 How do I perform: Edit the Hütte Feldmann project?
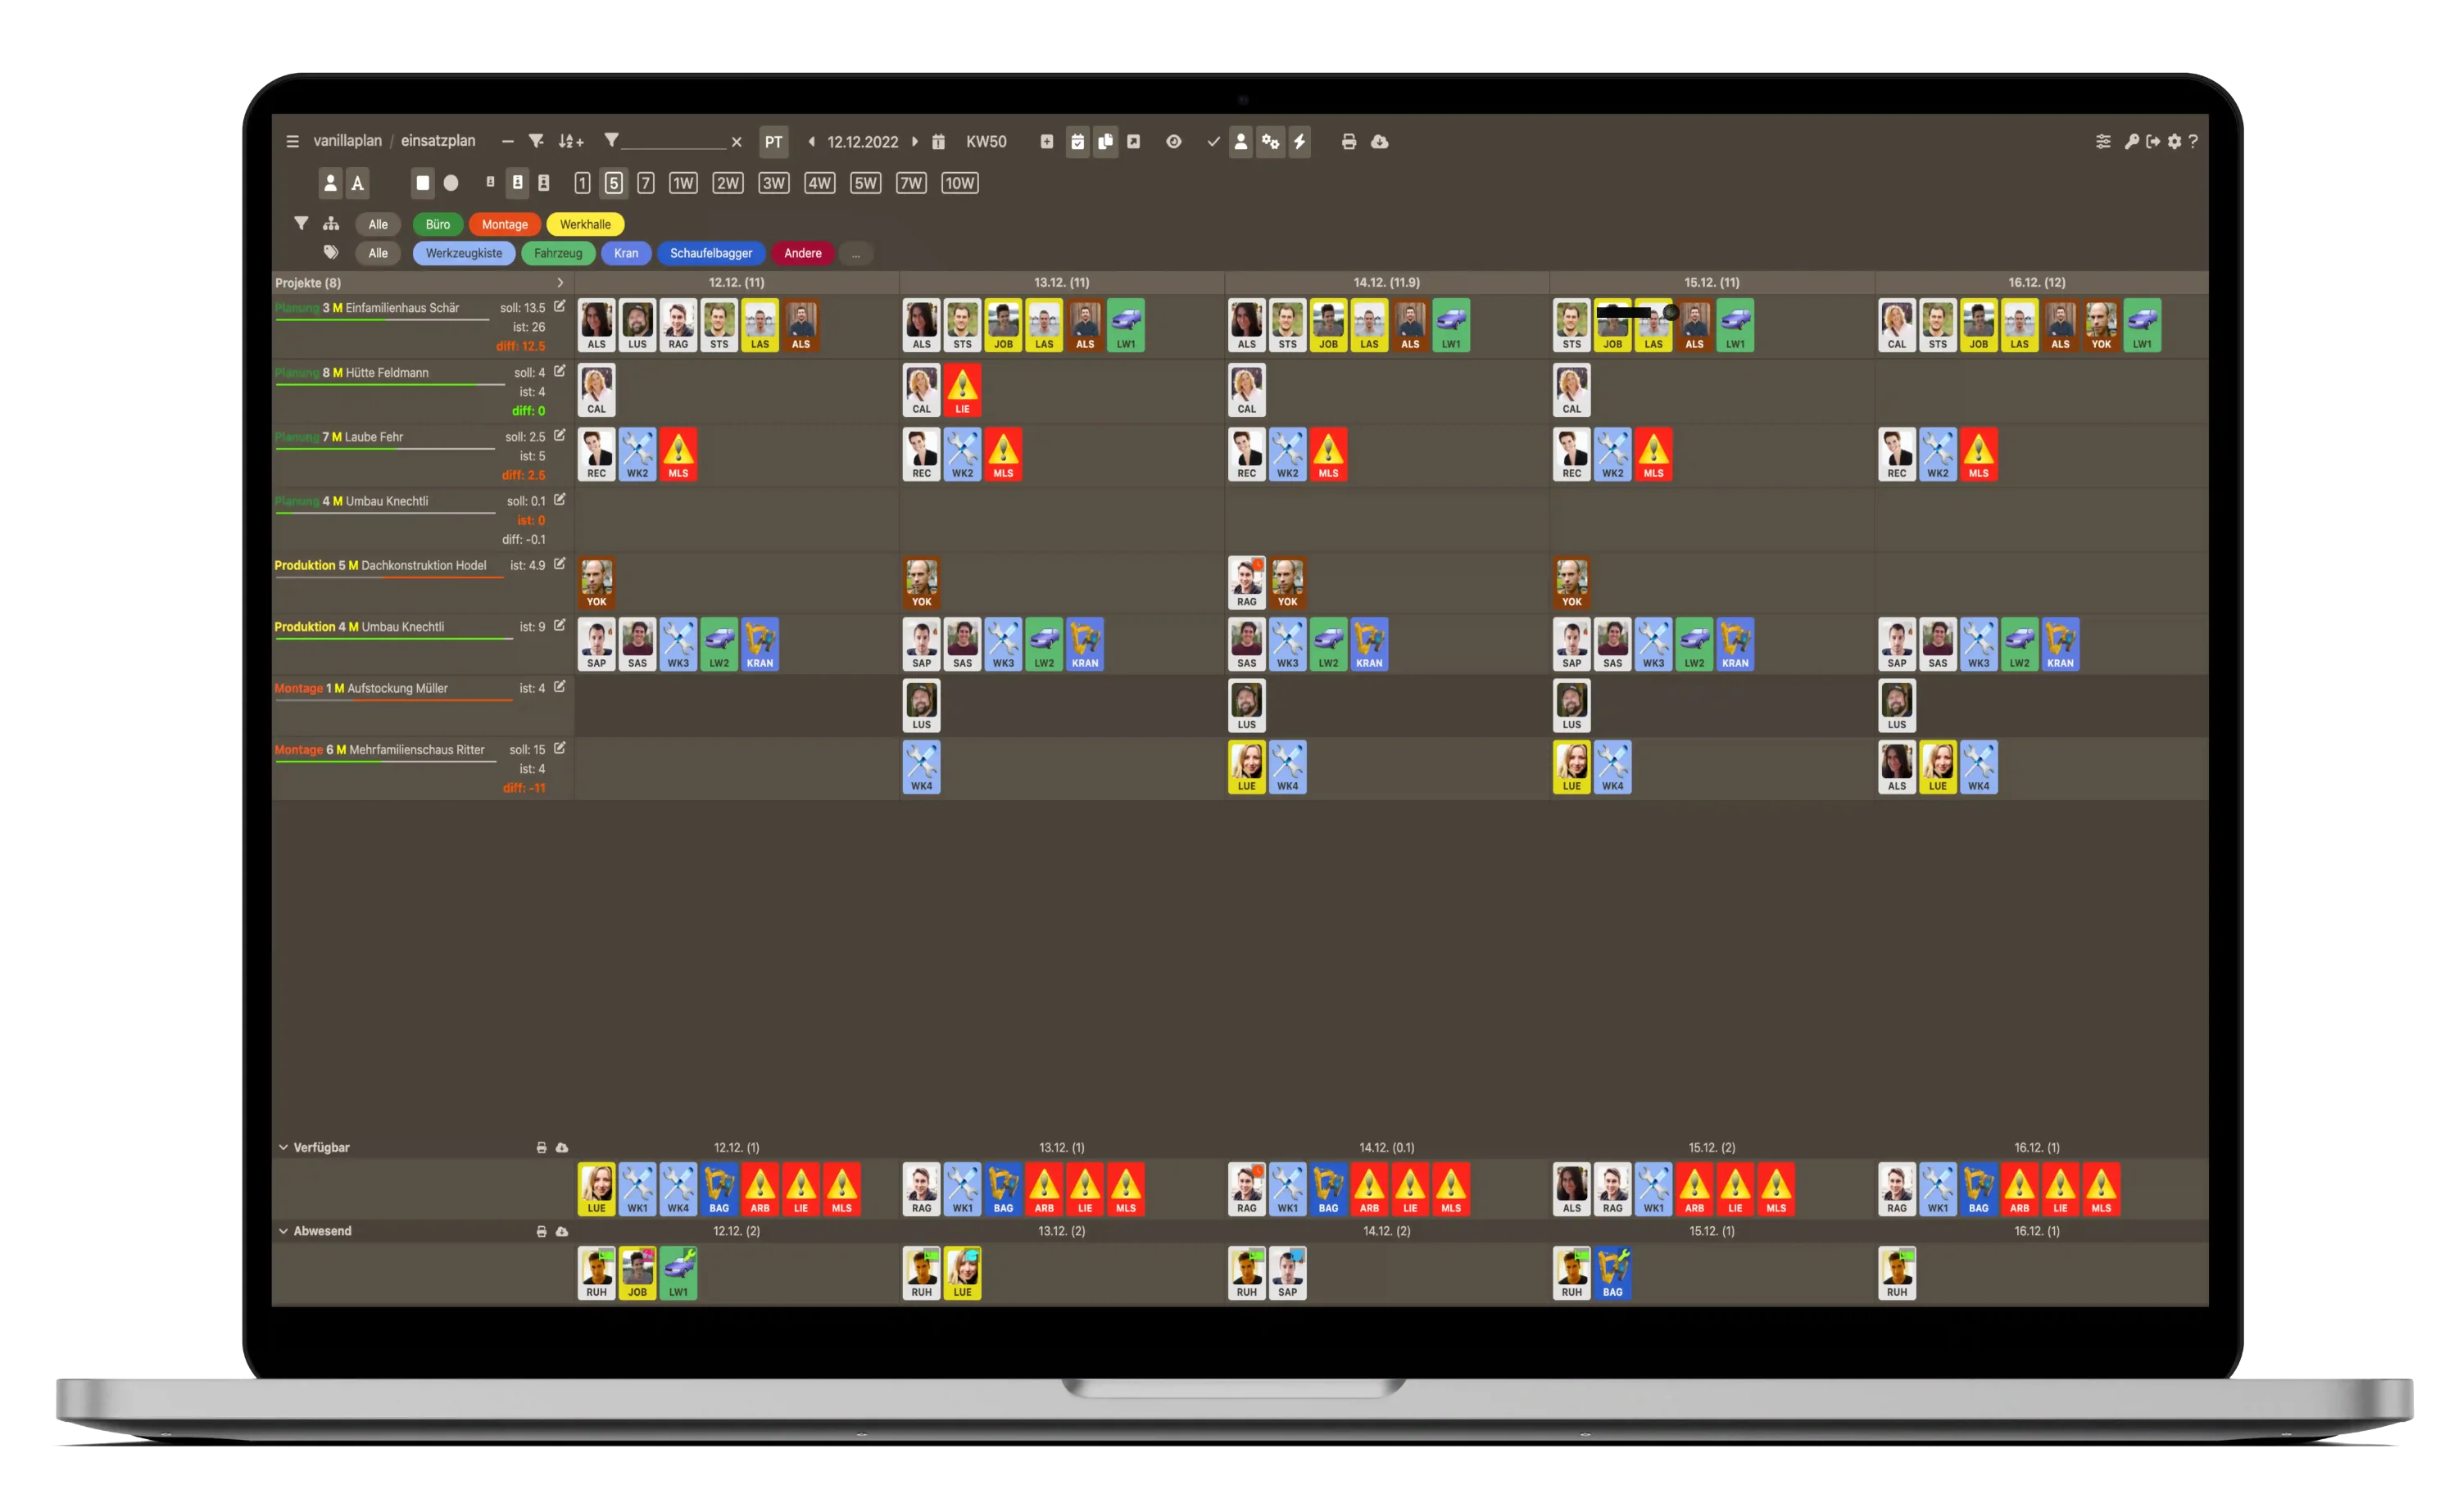click(560, 371)
